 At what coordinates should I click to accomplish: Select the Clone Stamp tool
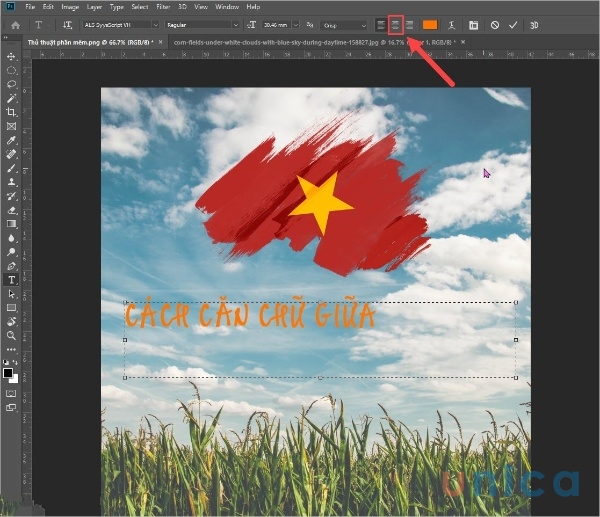pyautogui.click(x=11, y=182)
